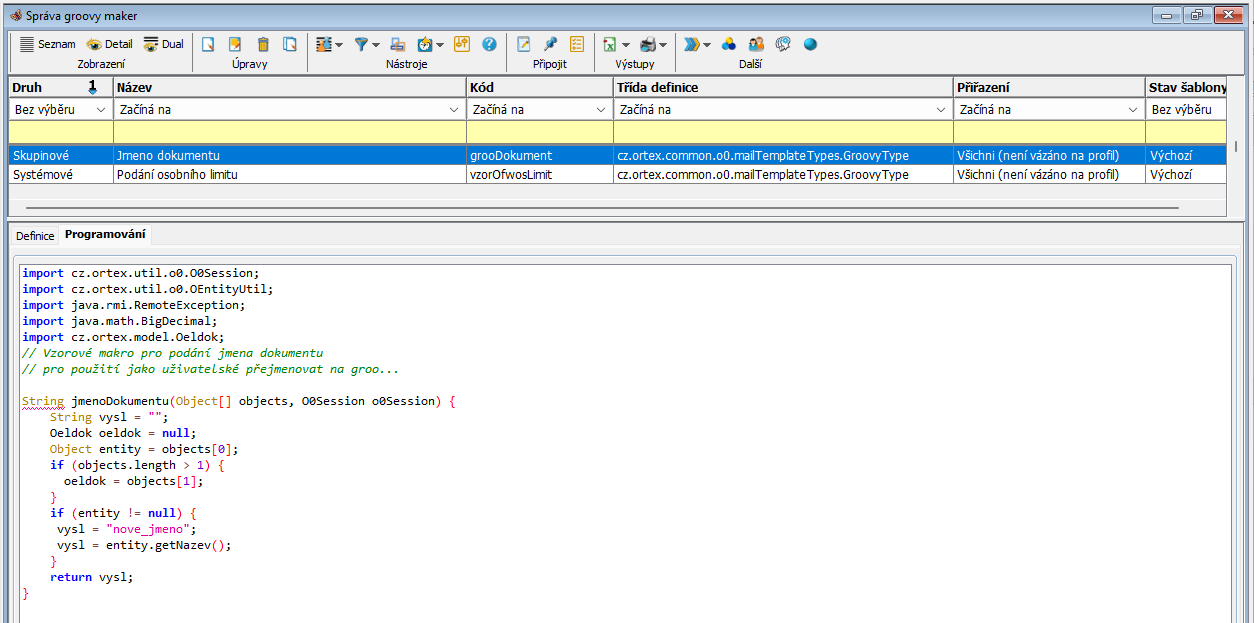This screenshot has width=1254, height=623.
Task: Expand the Druh 'Bez výběru' filter dropdown
Action: click(x=101, y=110)
